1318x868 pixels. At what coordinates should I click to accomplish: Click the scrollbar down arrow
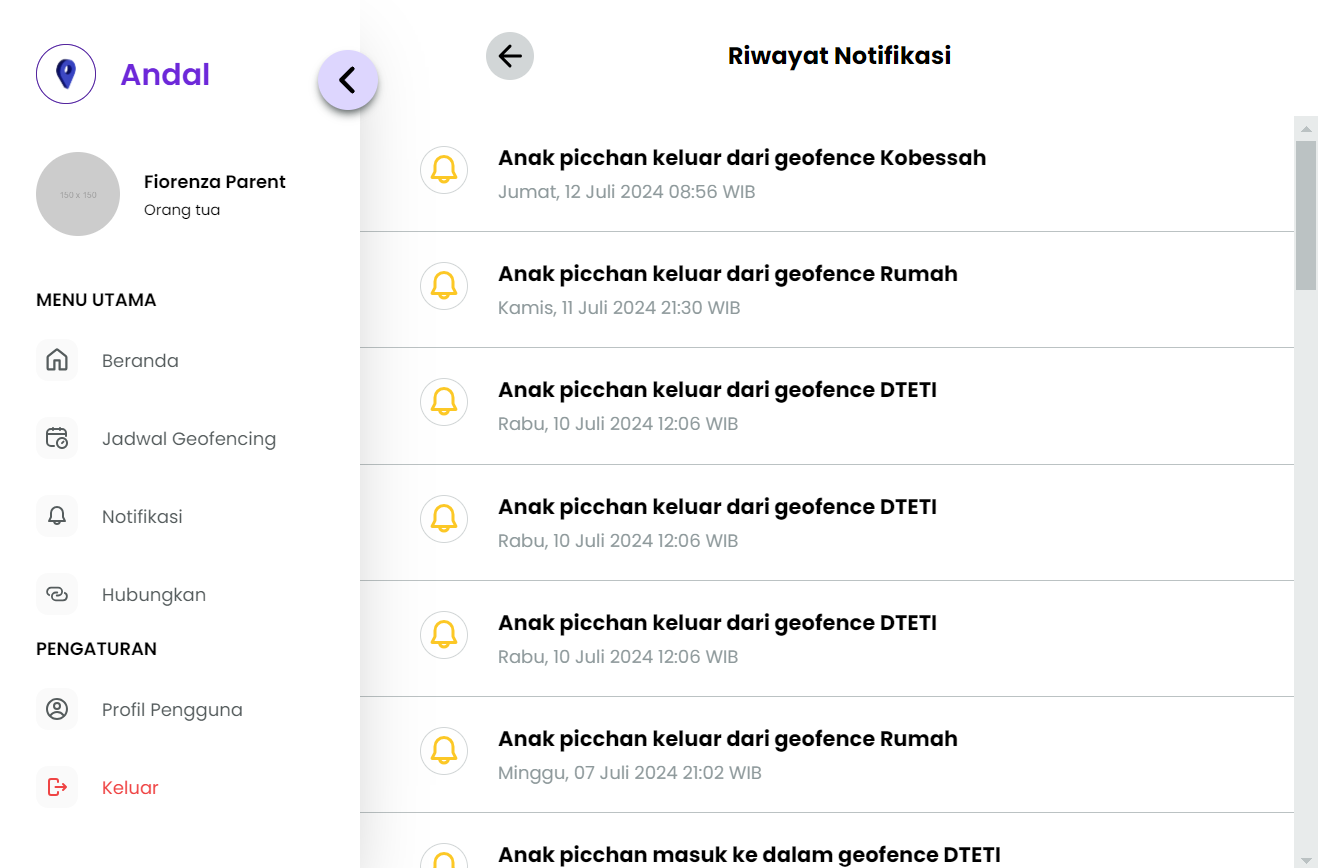(1306, 859)
